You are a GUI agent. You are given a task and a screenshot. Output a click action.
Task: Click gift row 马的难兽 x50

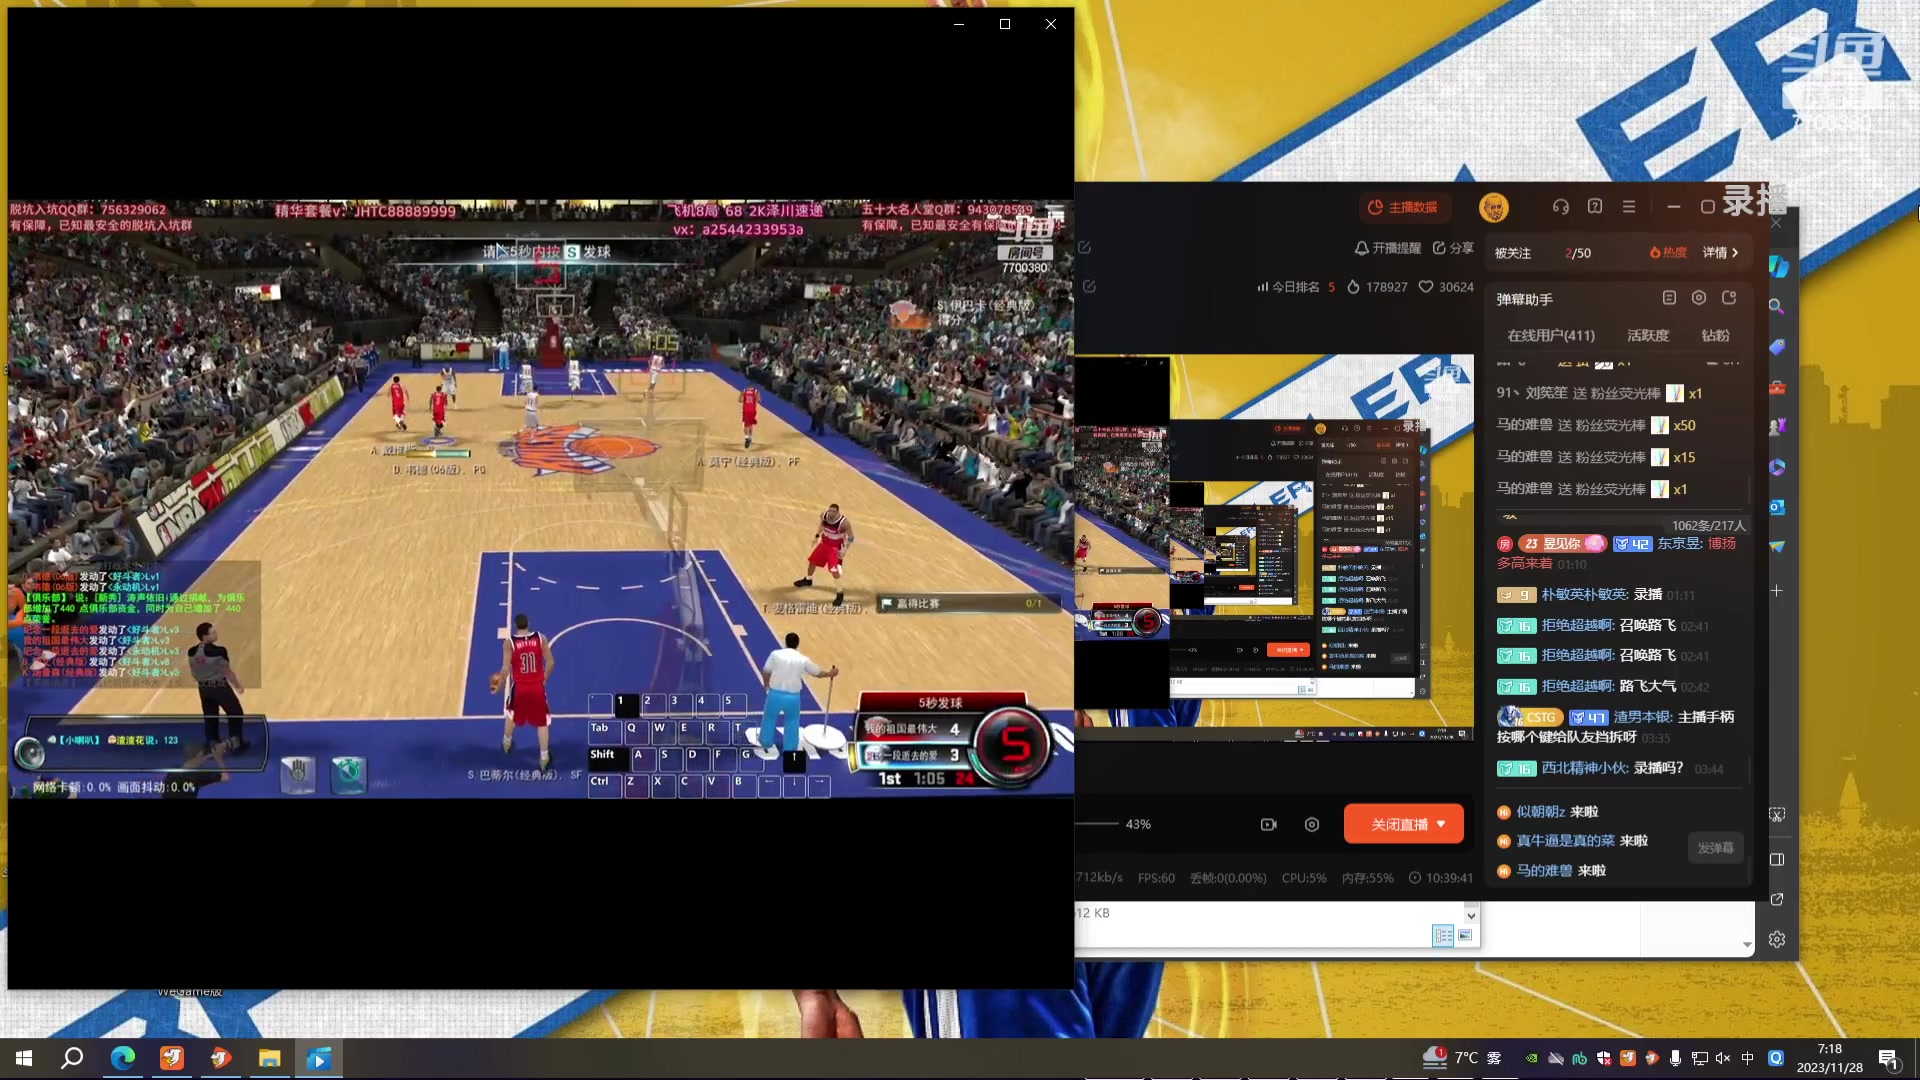point(1597,425)
